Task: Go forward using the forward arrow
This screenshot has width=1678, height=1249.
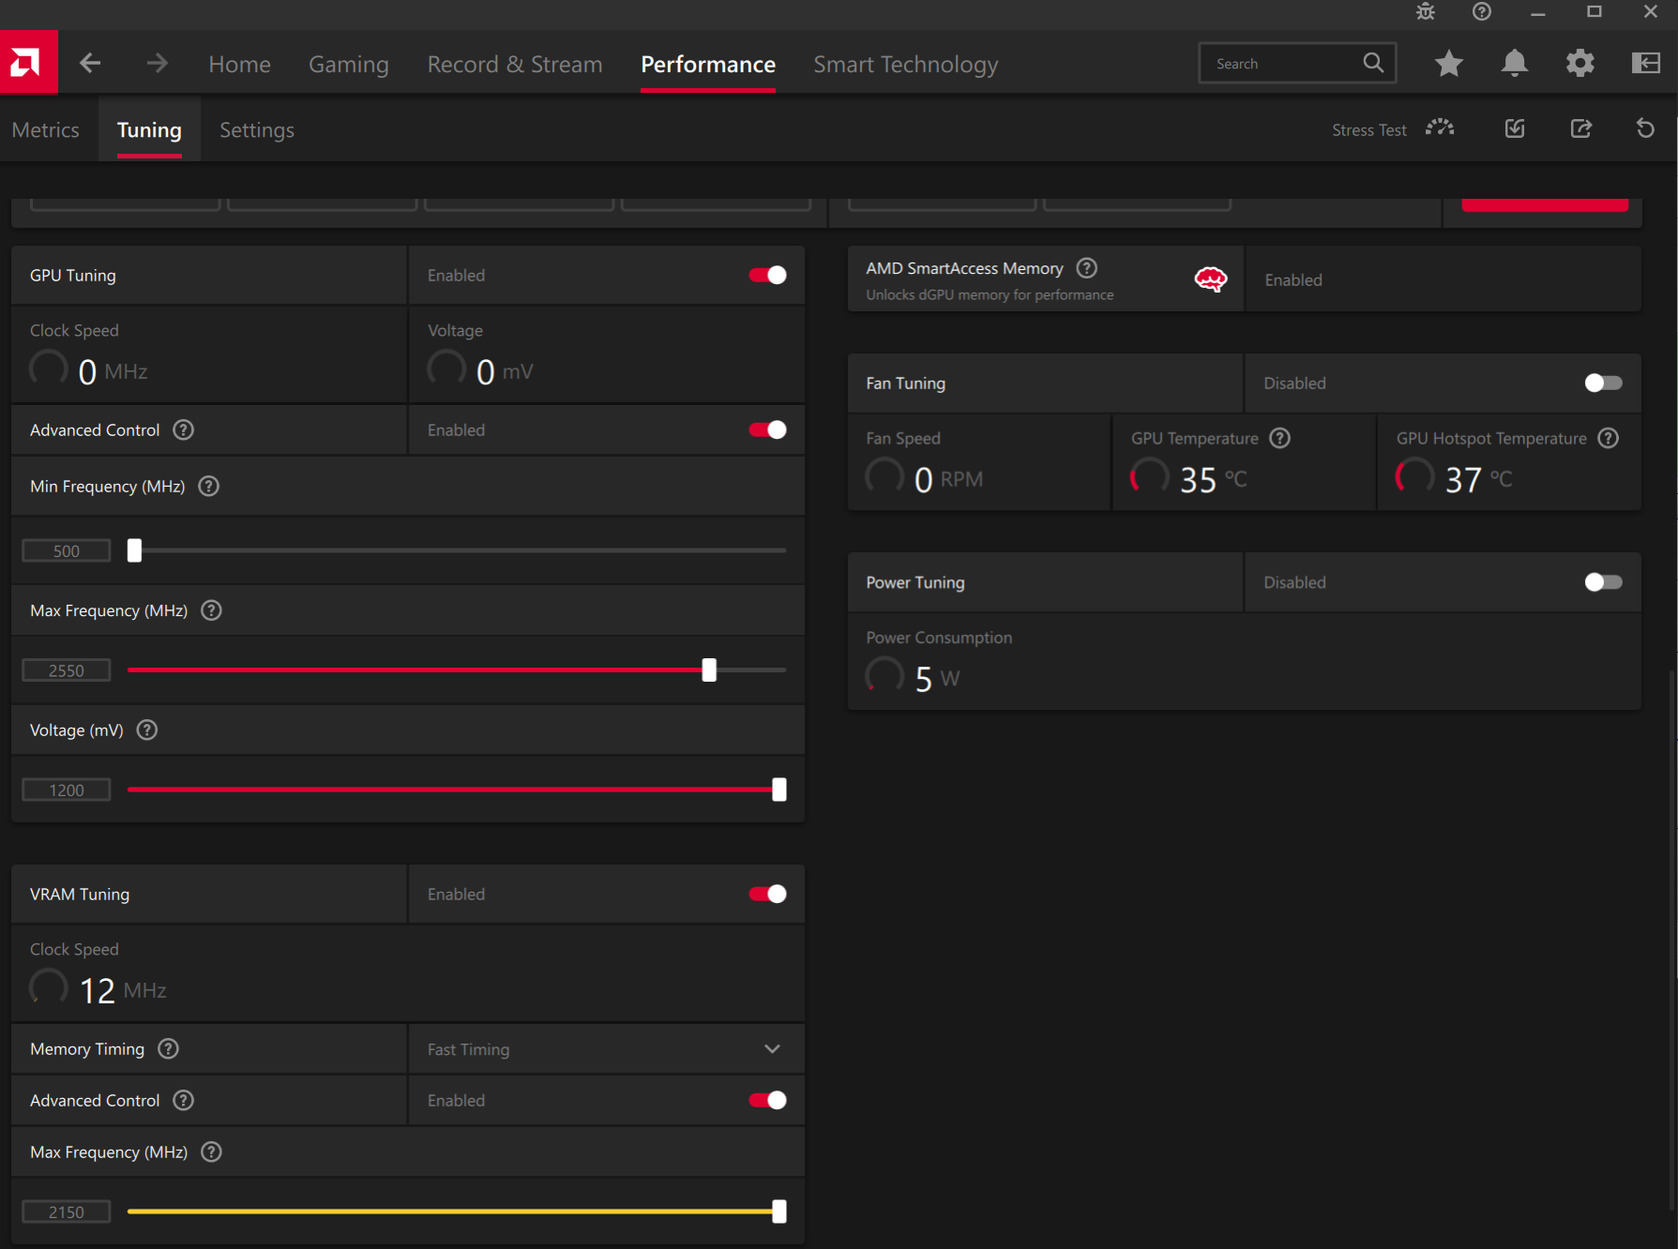Action: tap(157, 64)
